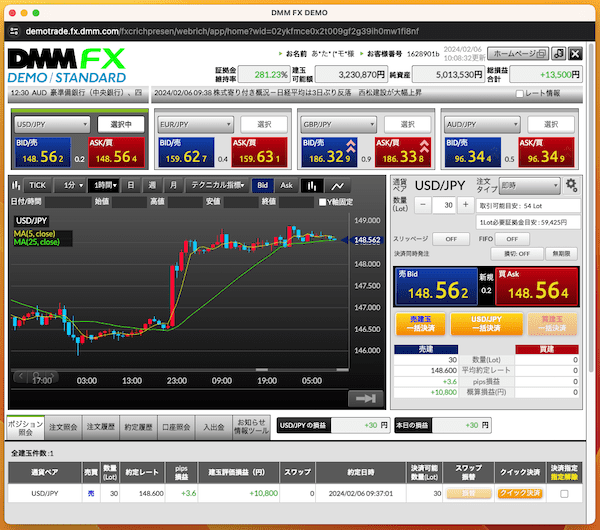This screenshot has width=600, height=530.
Task: Open USD/JPY currency pair dropdown
Action: (x=52, y=124)
